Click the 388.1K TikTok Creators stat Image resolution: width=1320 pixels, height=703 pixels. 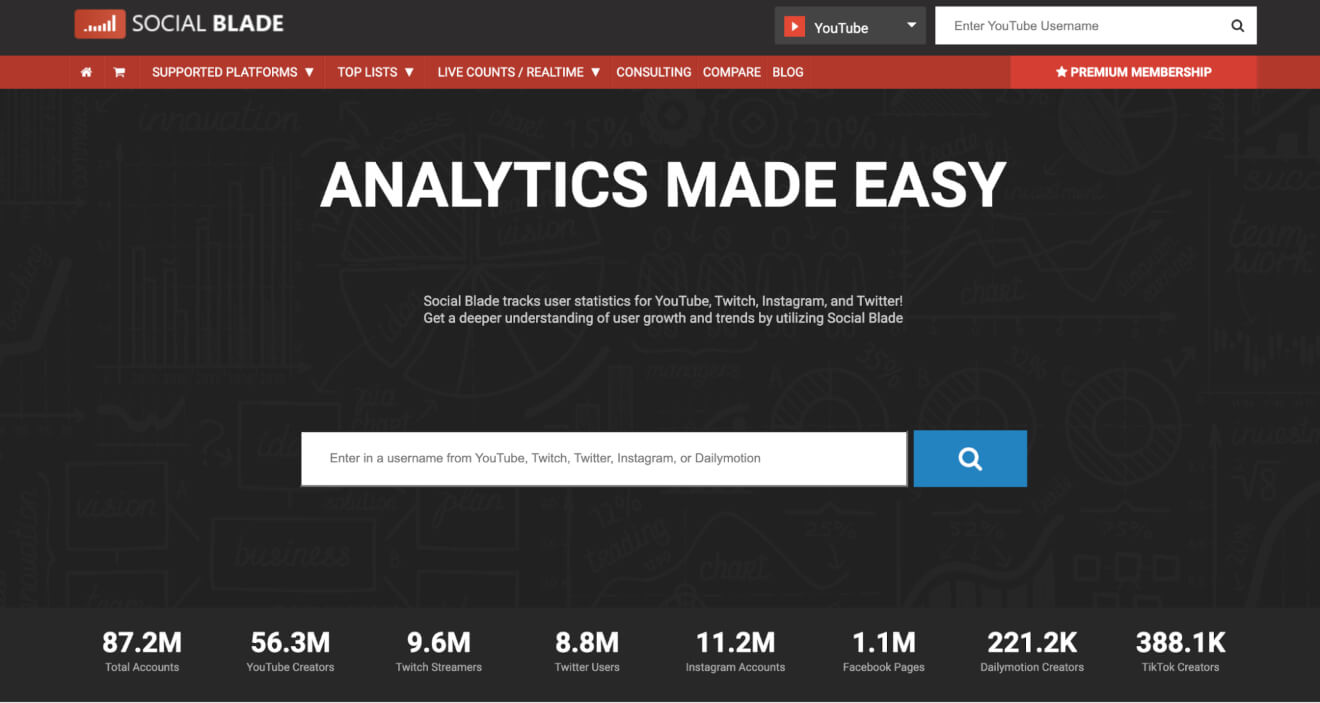(1180, 651)
